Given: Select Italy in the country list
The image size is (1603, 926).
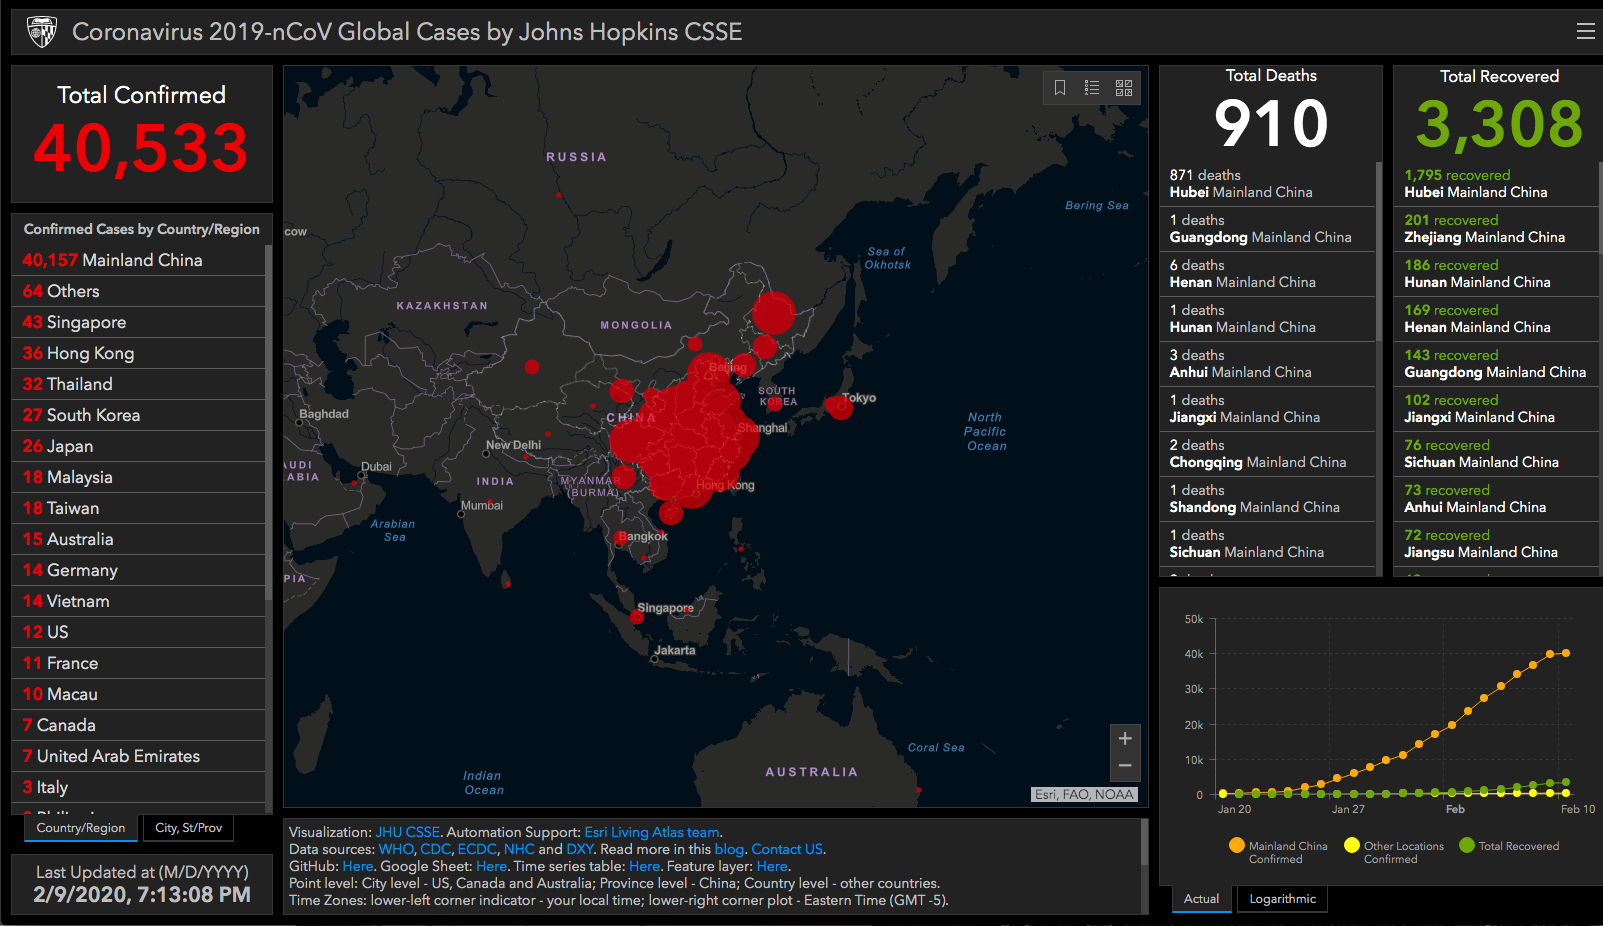Looking at the screenshot, I should (x=139, y=787).
